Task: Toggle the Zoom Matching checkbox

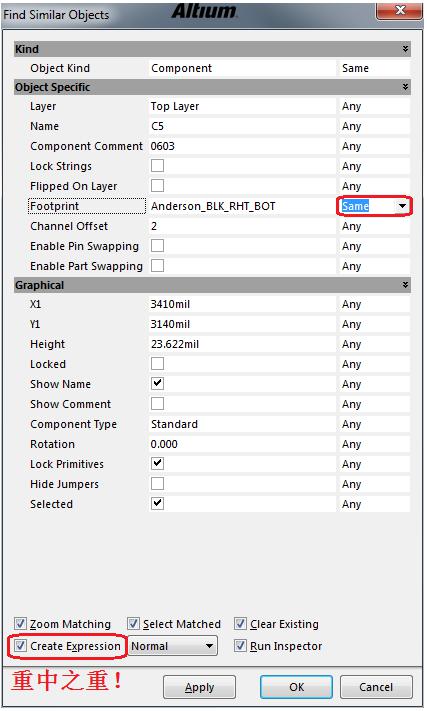Action: click(20, 623)
